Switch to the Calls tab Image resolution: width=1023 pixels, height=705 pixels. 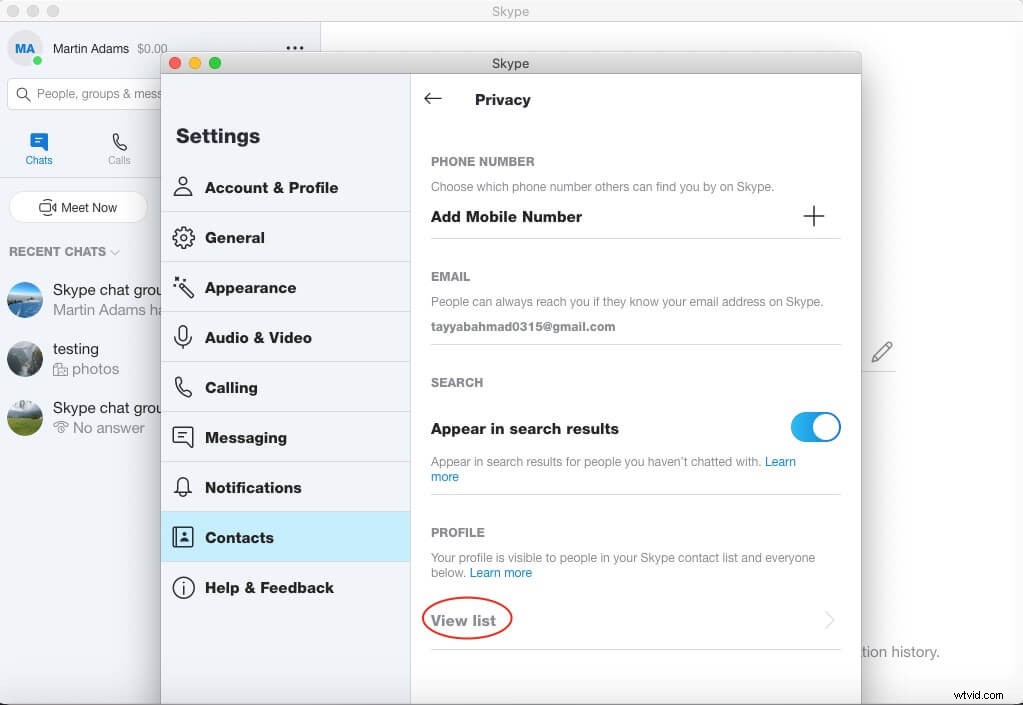pyautogui.click(x=119, y=150)
